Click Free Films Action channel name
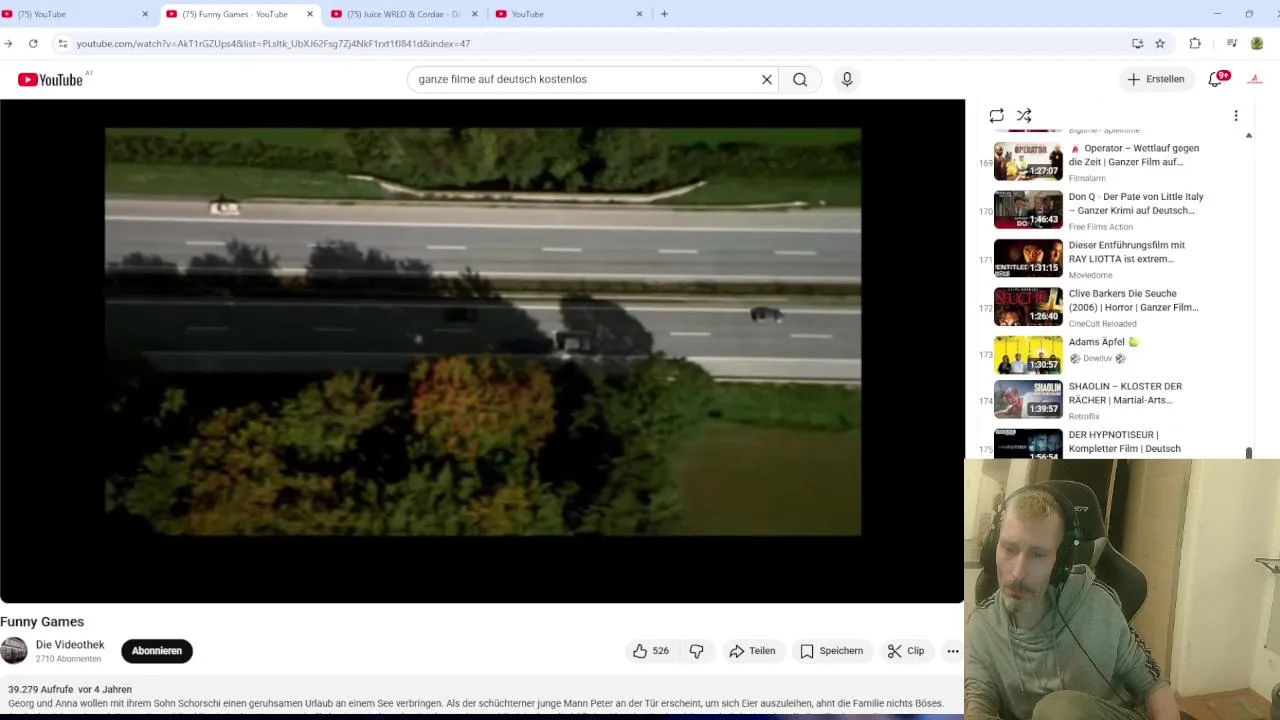 tap(1100, 227)
